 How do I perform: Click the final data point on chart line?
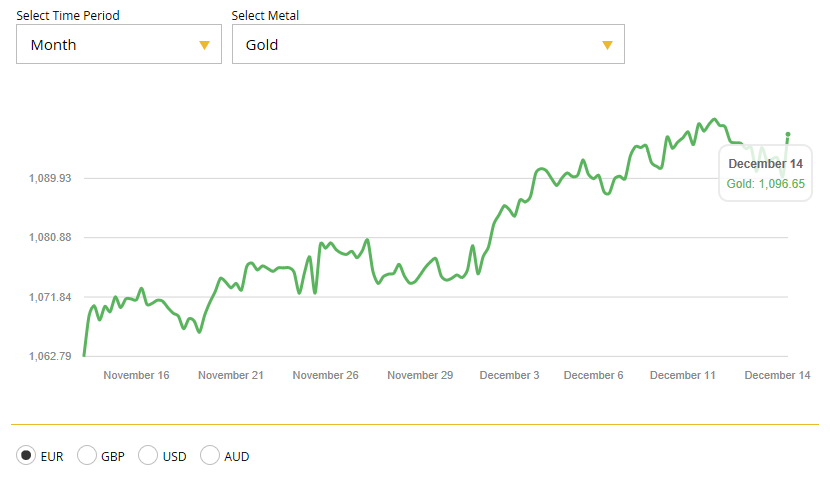788,134
